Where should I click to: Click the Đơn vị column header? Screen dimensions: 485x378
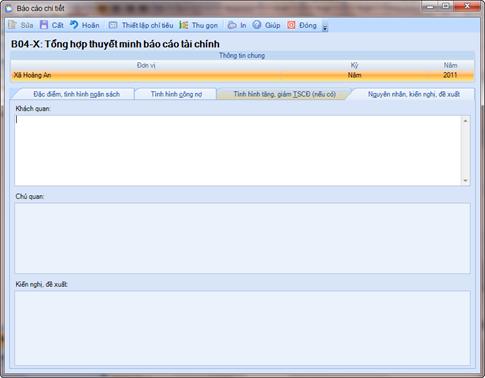(x=146, y=65)
